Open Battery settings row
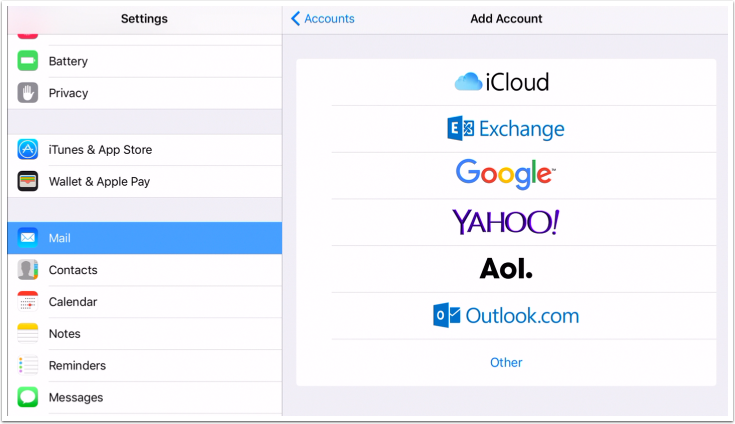735x424 pixels. 145,61
